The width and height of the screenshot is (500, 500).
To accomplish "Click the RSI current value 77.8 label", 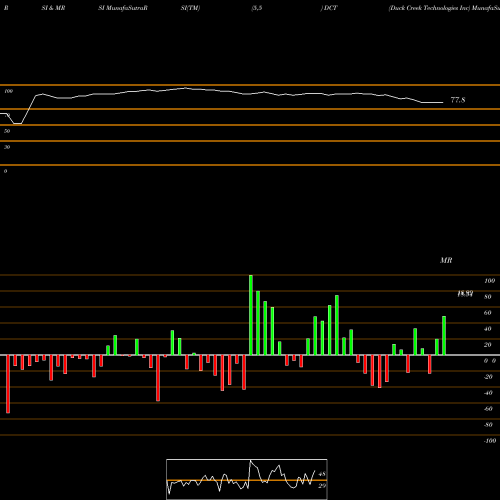I will click(x=458, y=100).
